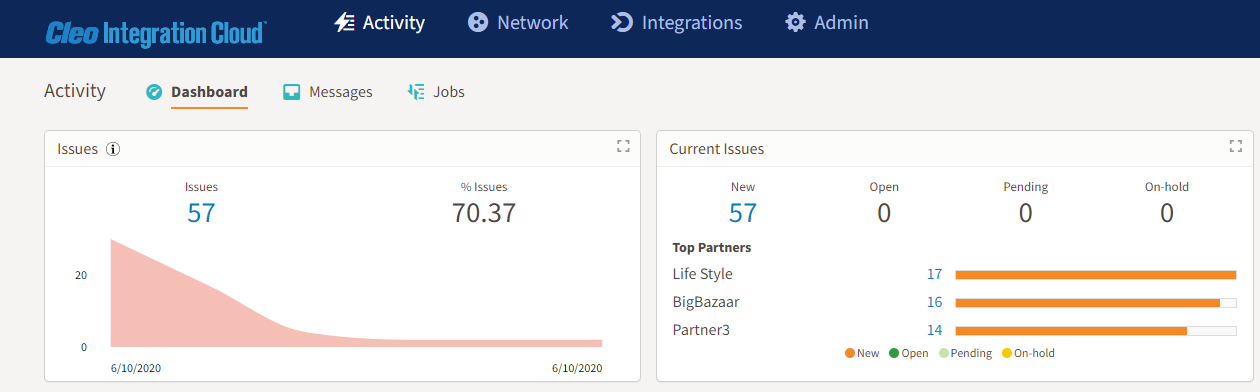
Task: Switch to the Jobs tab
Action: point(436,92)
